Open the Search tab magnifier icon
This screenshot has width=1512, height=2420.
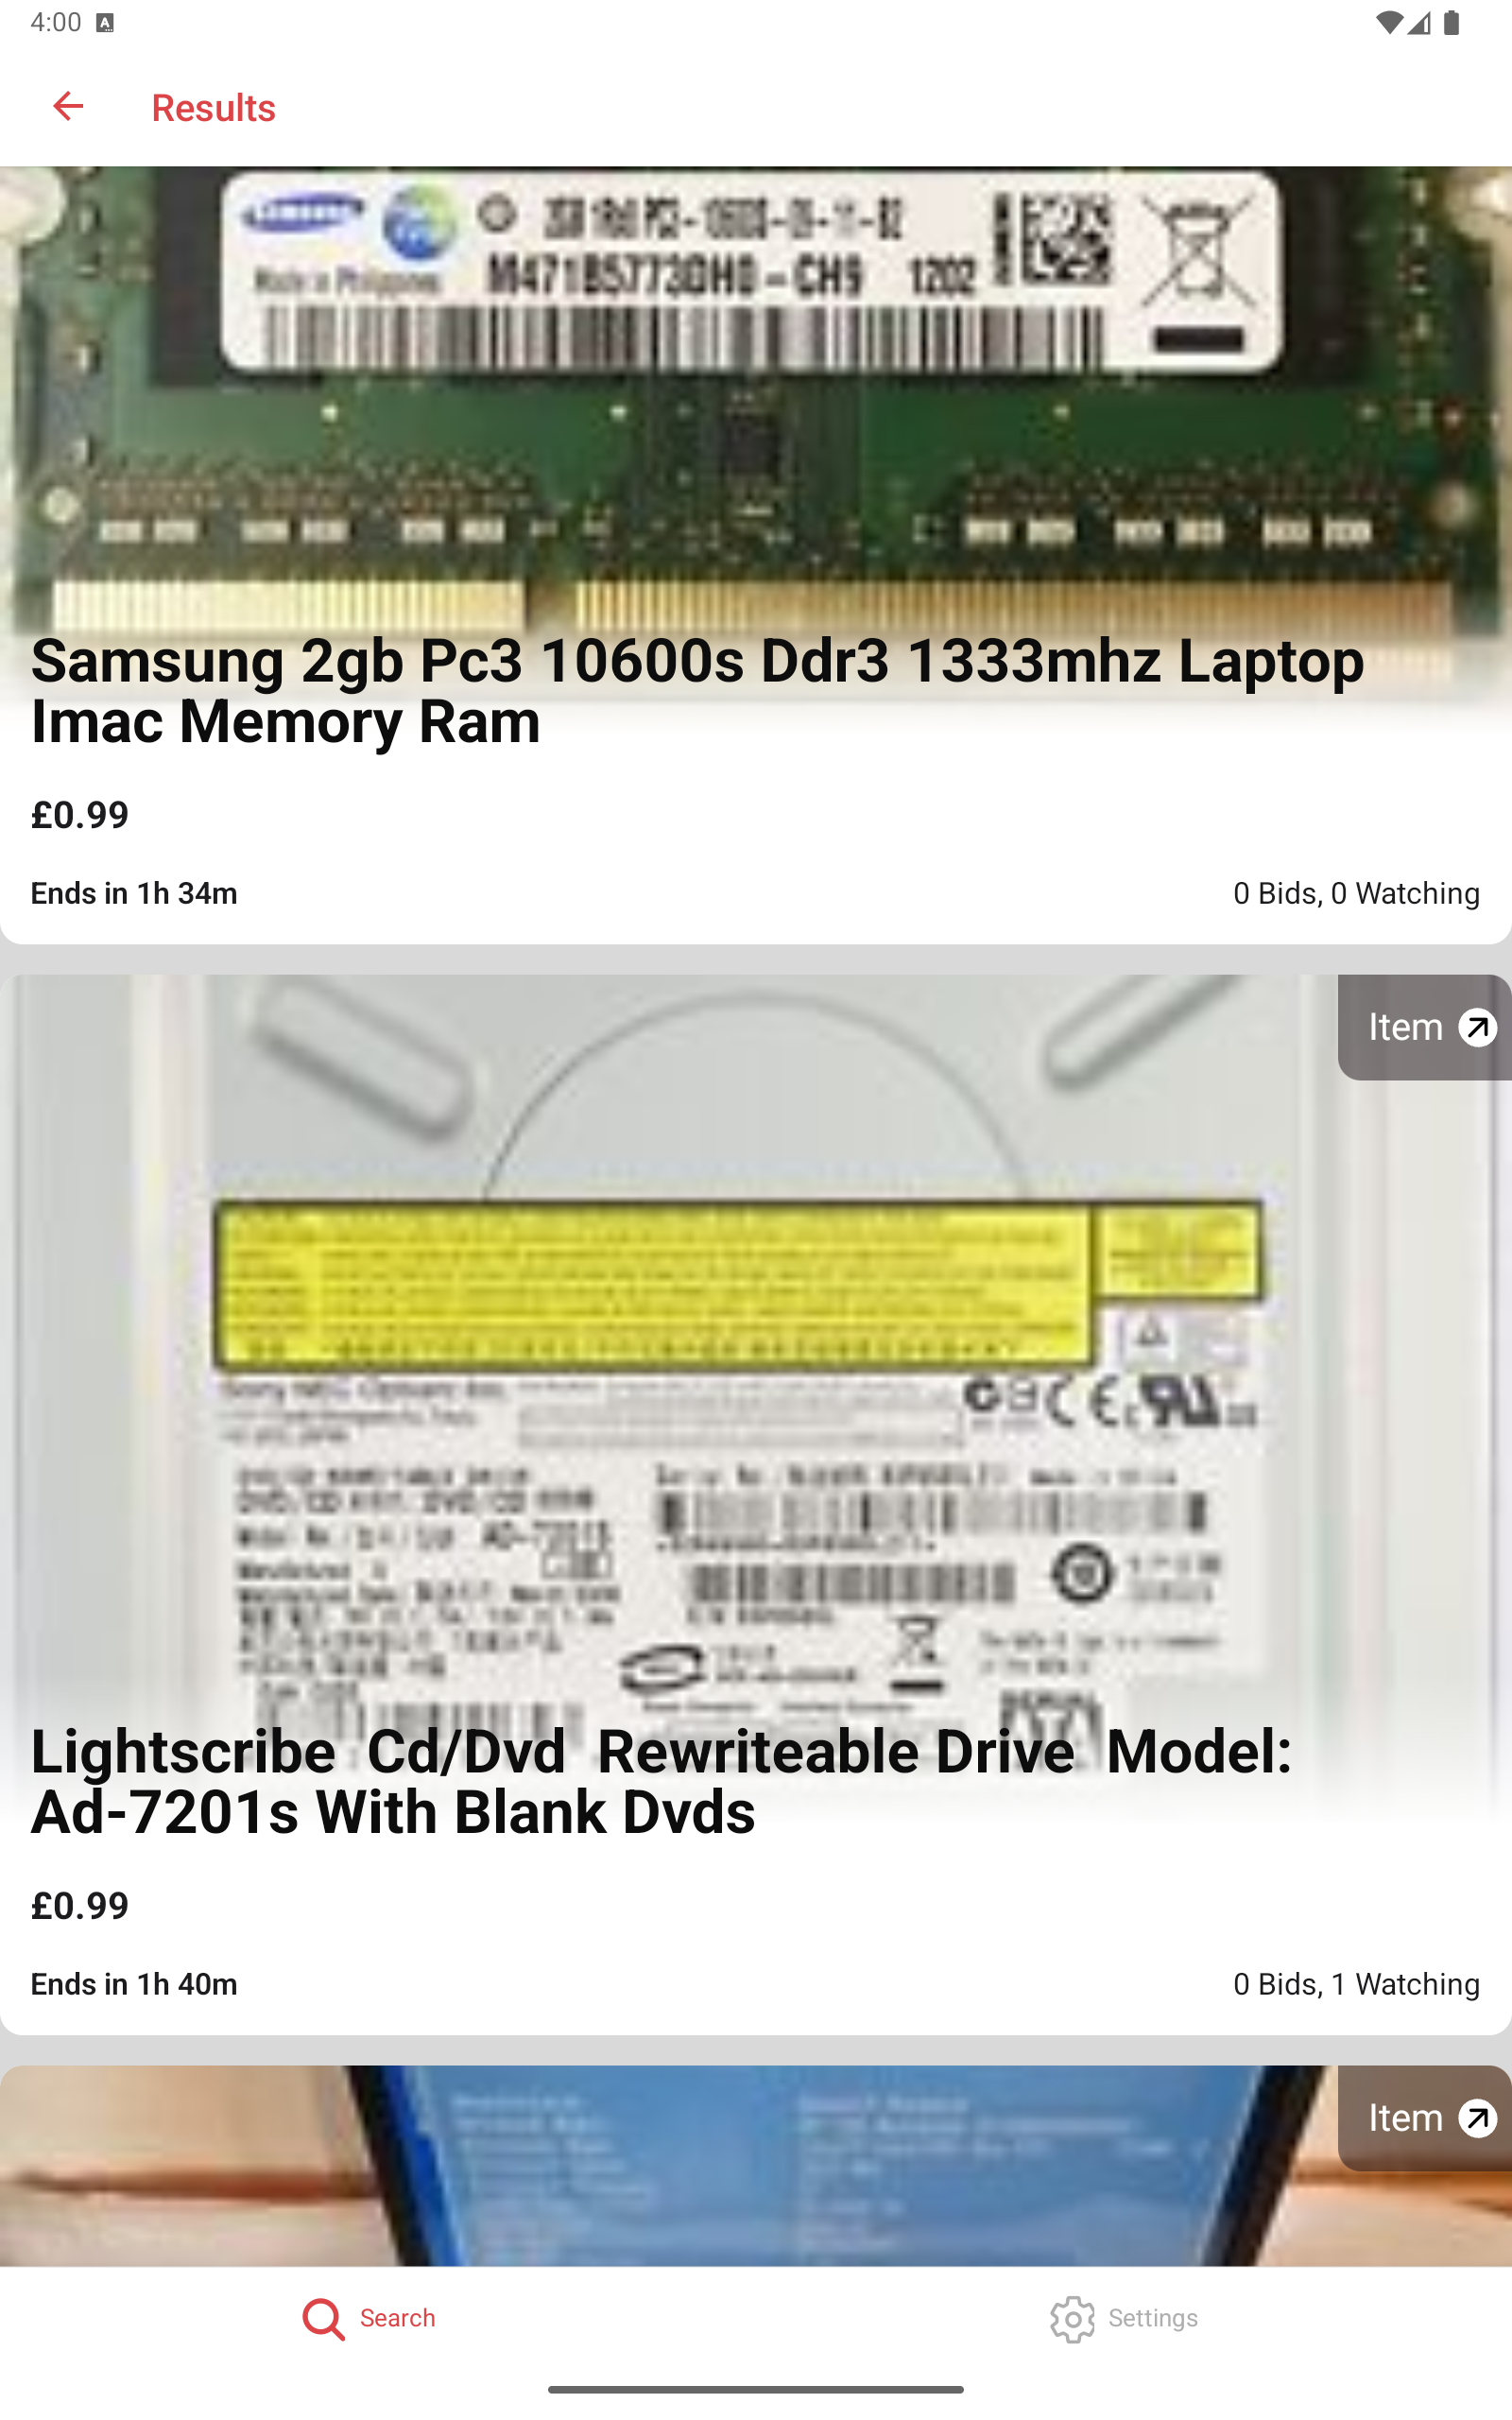coord(323,2318)
